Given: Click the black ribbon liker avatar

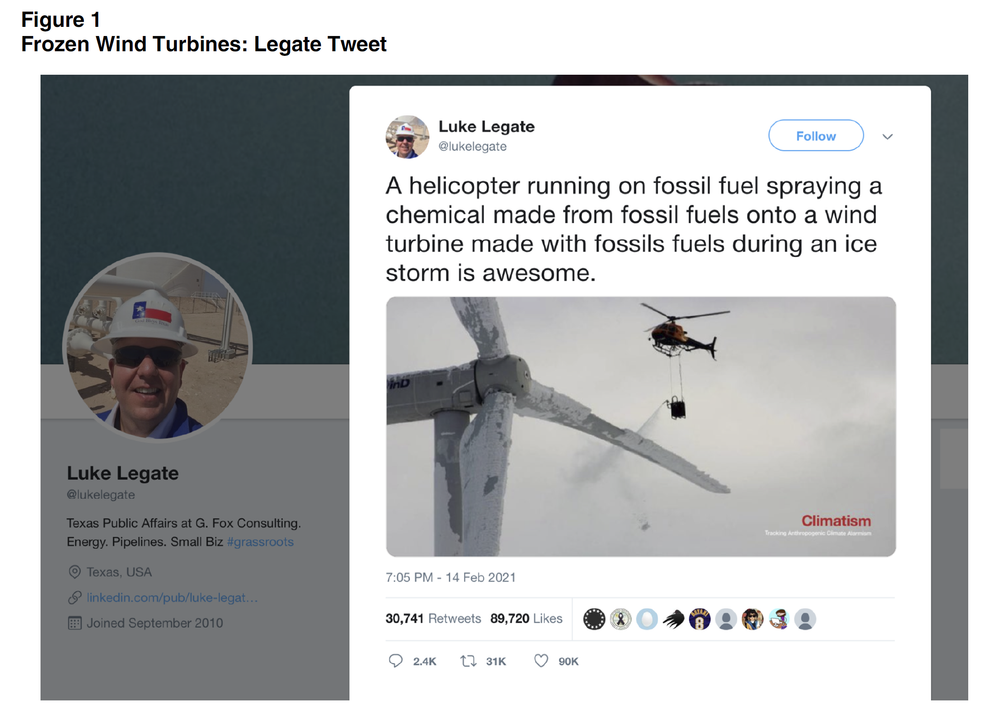Looking at the screenshot, I should (x=621, y=619).
